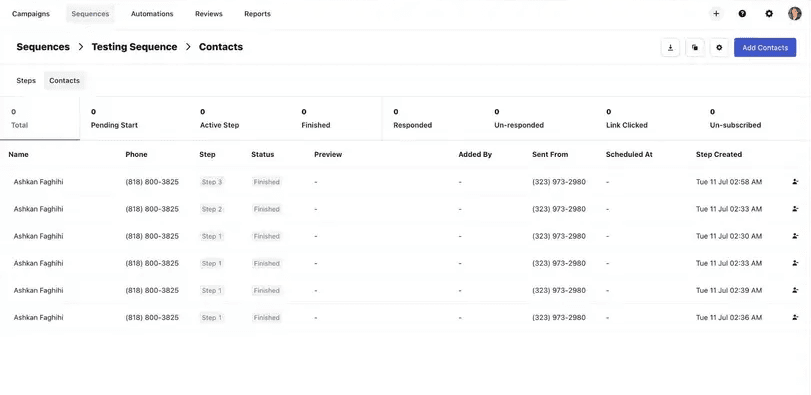Click the Phone column header
The image size is (811, 395).
136,155
